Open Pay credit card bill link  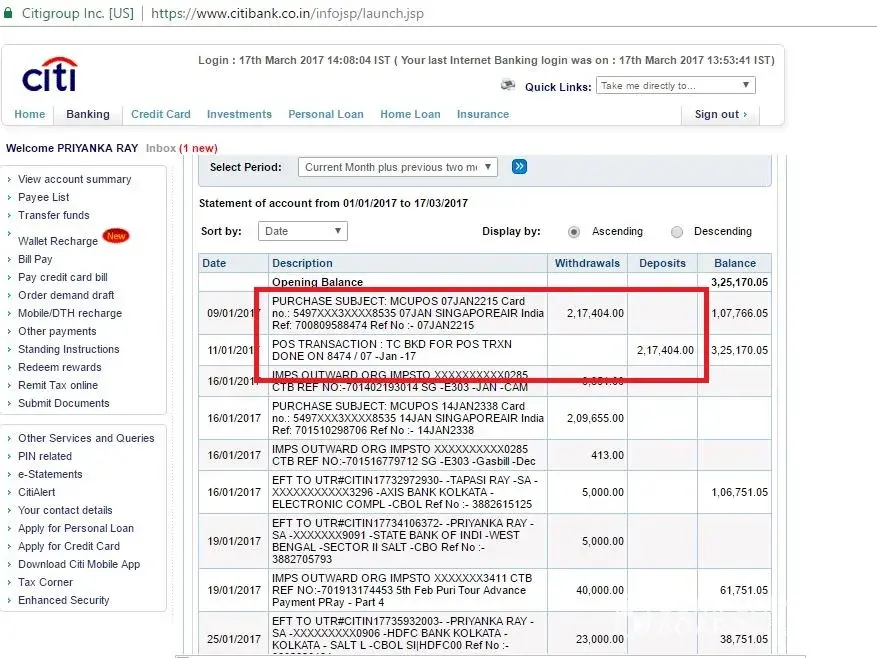pyautogui.click(x=62, y=277)
